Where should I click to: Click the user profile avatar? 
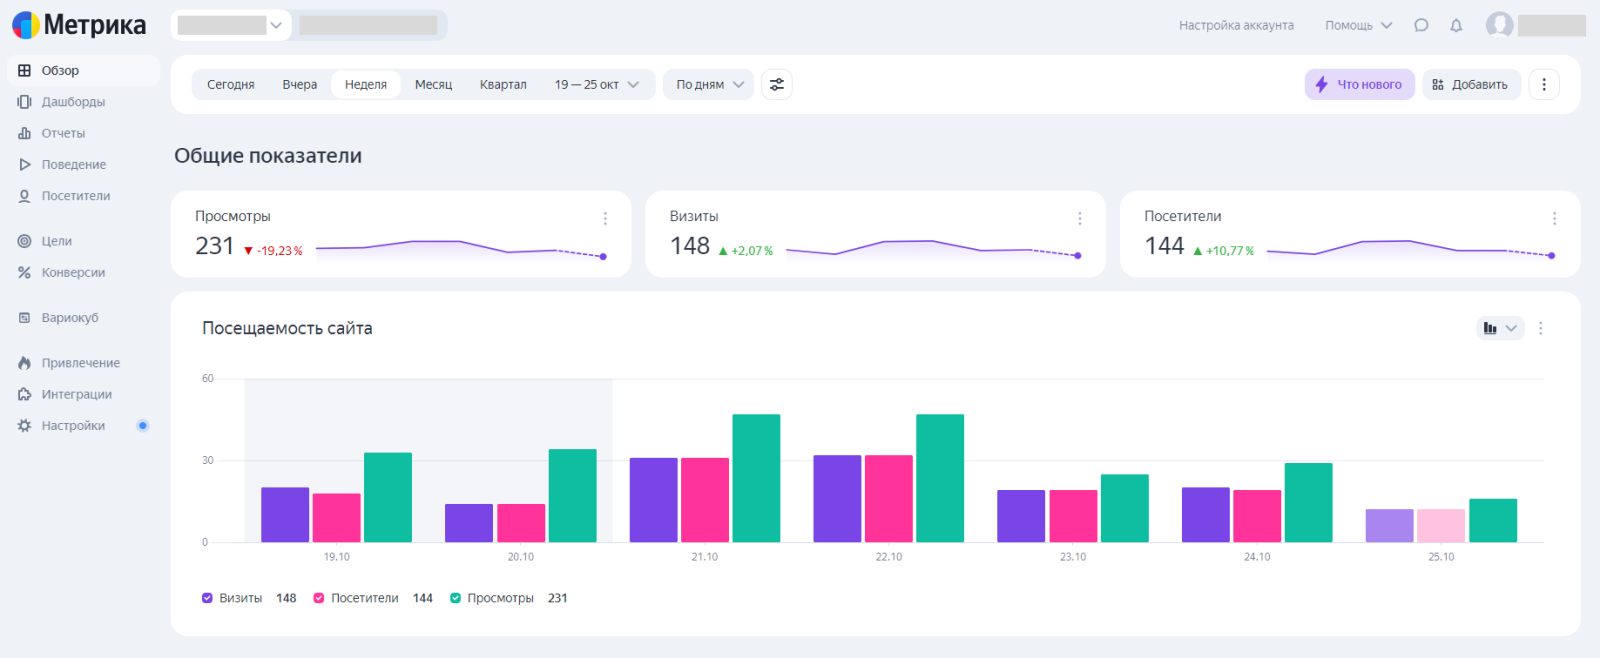point(1499,25)
